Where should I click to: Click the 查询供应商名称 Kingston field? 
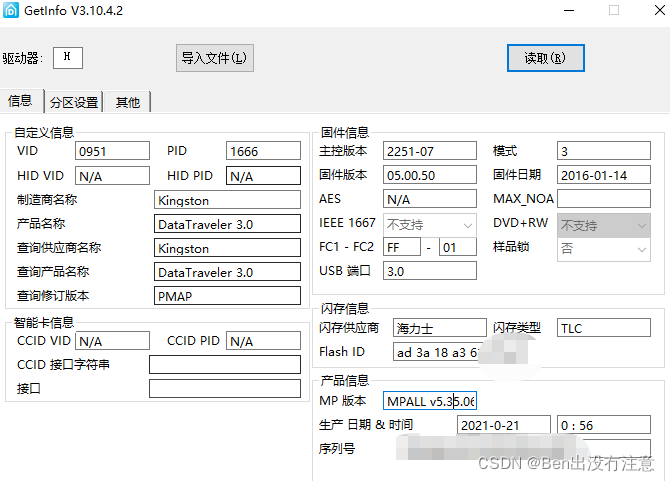coord(227,248)
